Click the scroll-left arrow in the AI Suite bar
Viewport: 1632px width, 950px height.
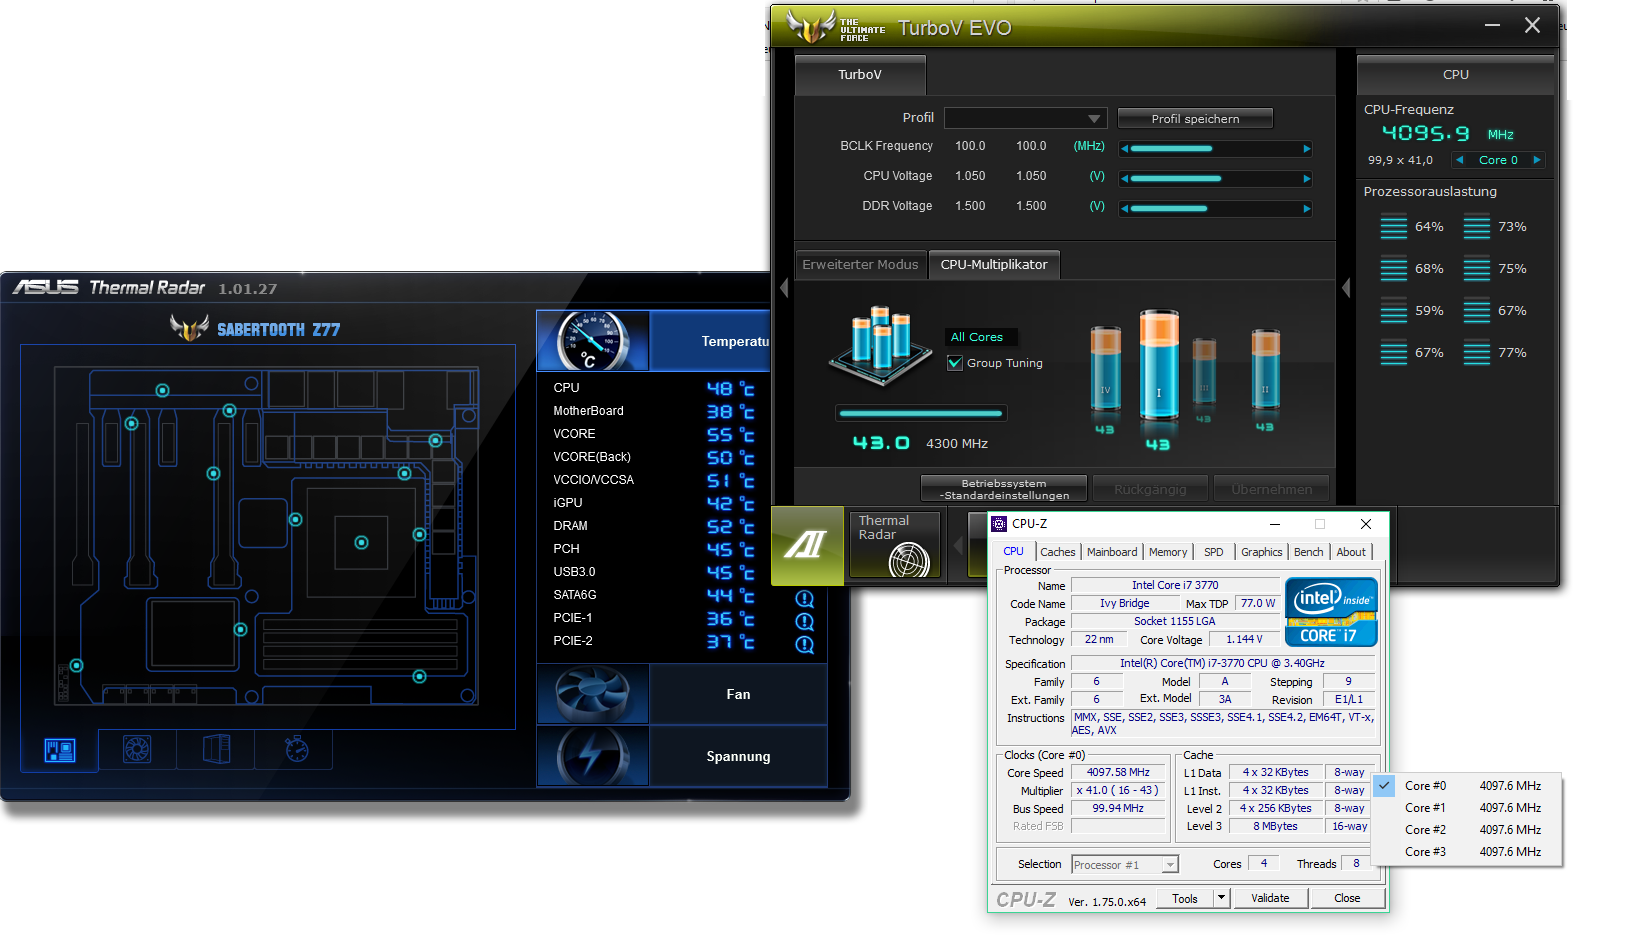[957, 546]
